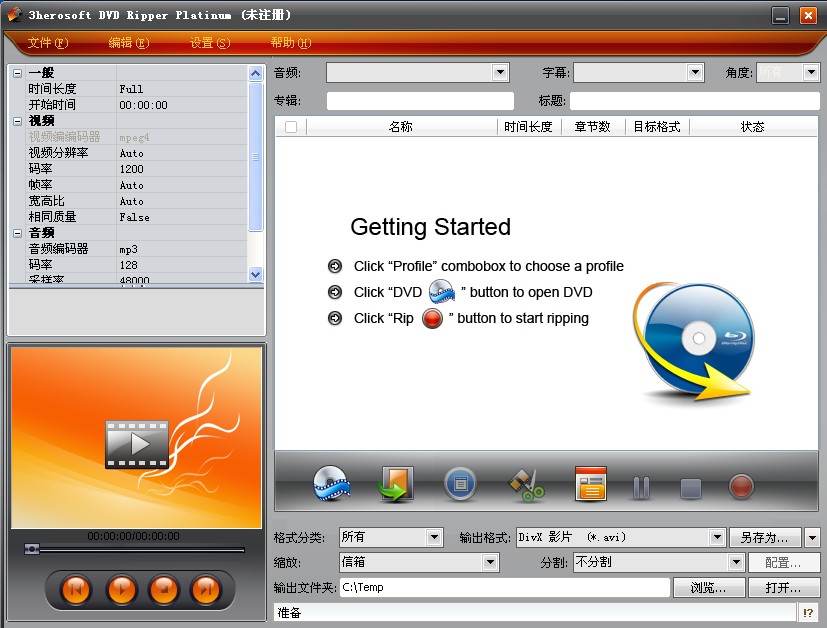Viewport: 827px width, 628px height.
Task: Click the 浏览 browse button
Action: pos(709,587)
